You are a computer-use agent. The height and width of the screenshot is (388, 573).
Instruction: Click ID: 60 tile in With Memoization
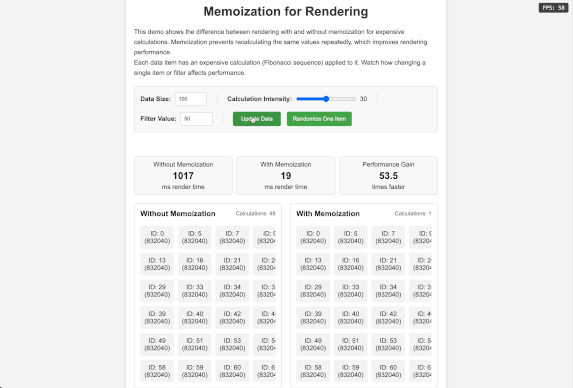click(x=388, y=371)
